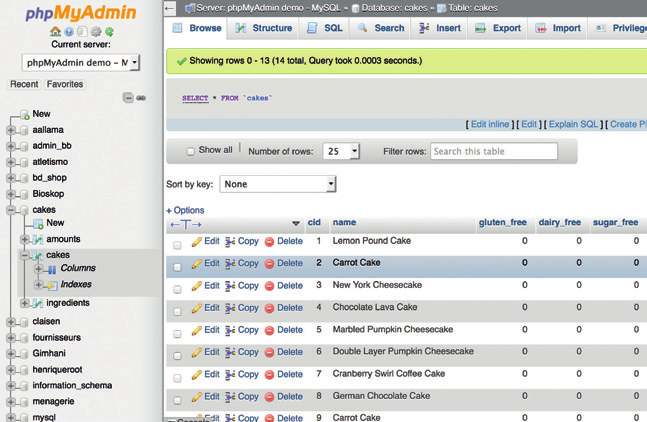Open the Search tab
Viewport: 647px width, 422px height.
click(x=381, y=28)
